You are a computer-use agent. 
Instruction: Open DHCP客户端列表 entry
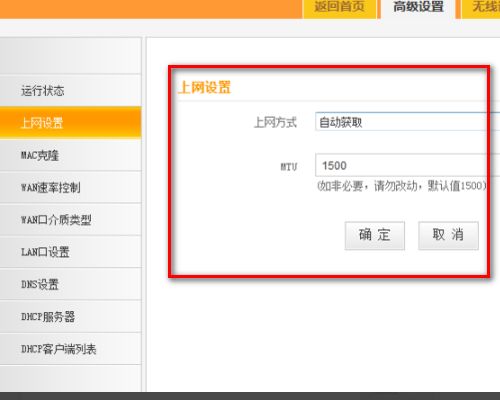click(x=70, y=349)
